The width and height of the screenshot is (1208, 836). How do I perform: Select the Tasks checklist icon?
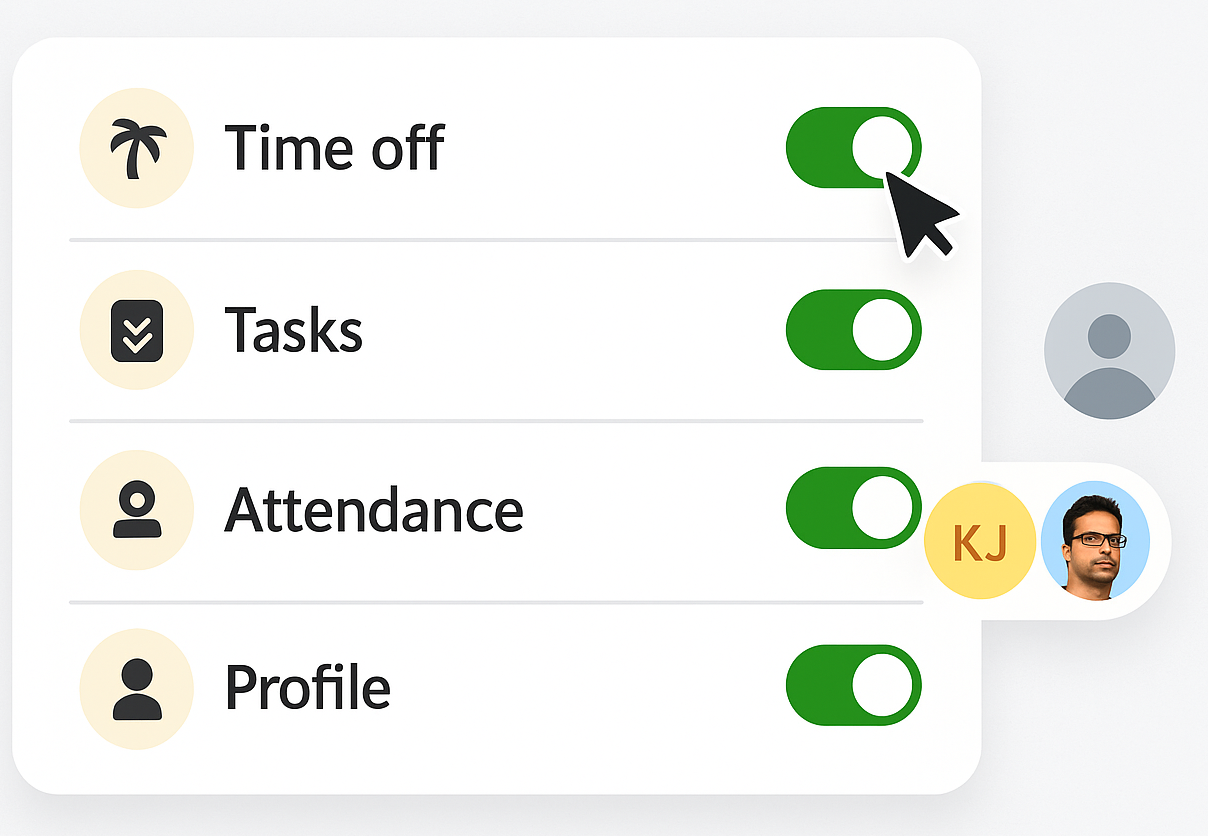click(x=136, y=330)
